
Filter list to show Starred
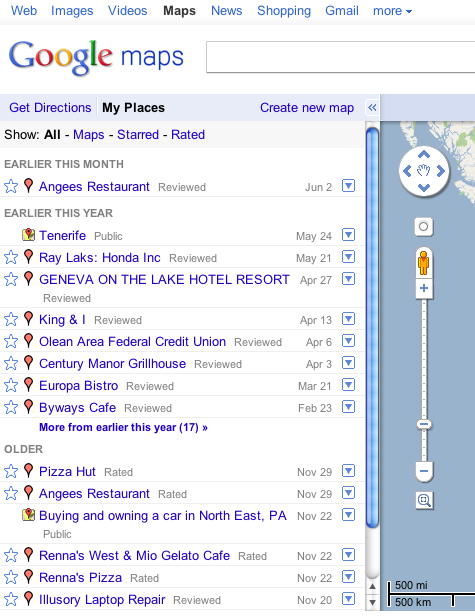click(x=138, y=135)
